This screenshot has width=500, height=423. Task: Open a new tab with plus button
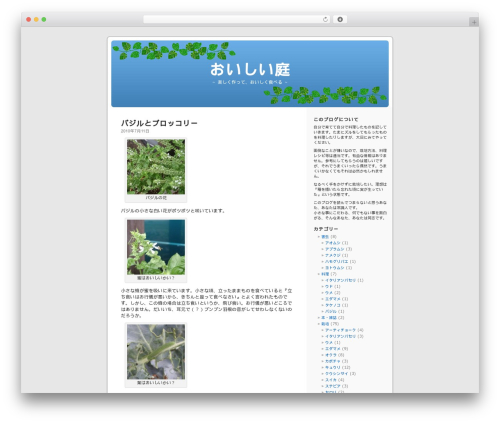[474, 22]
